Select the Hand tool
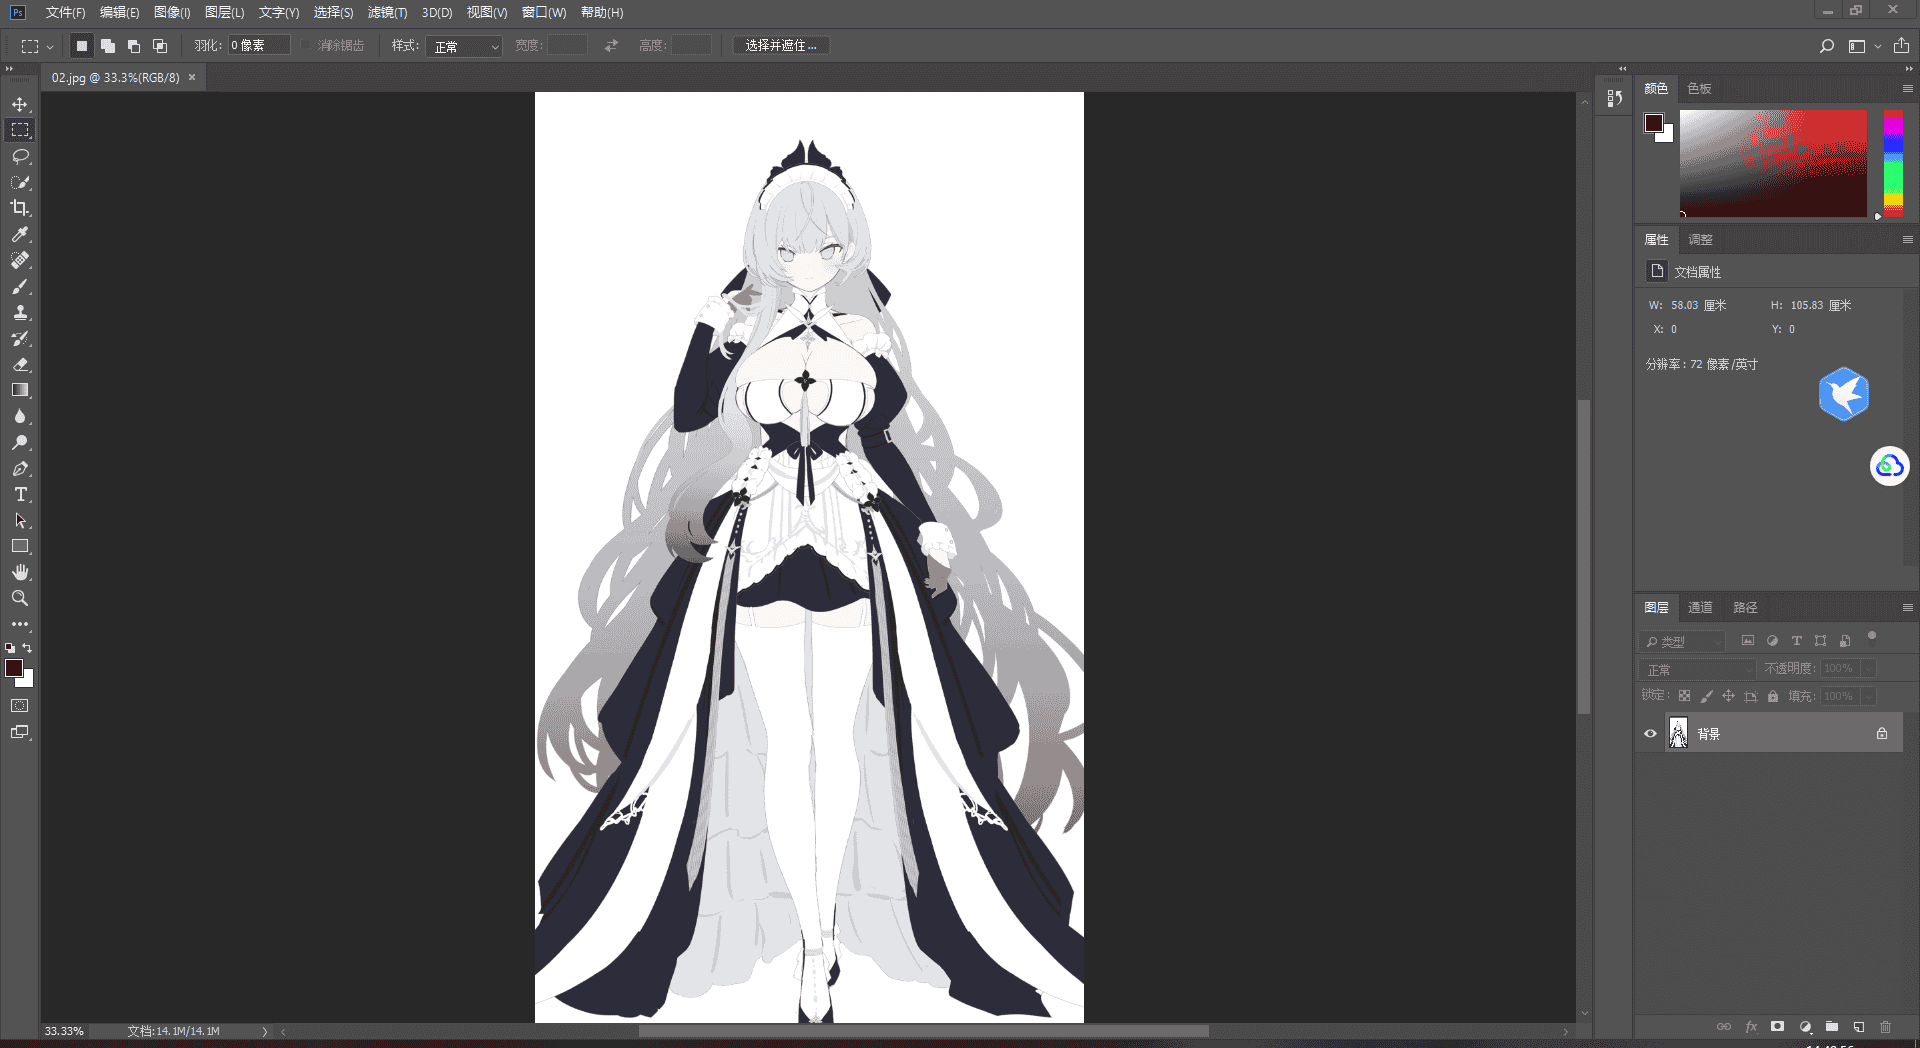The image size is (1920, 1048). tap(20, 572)
